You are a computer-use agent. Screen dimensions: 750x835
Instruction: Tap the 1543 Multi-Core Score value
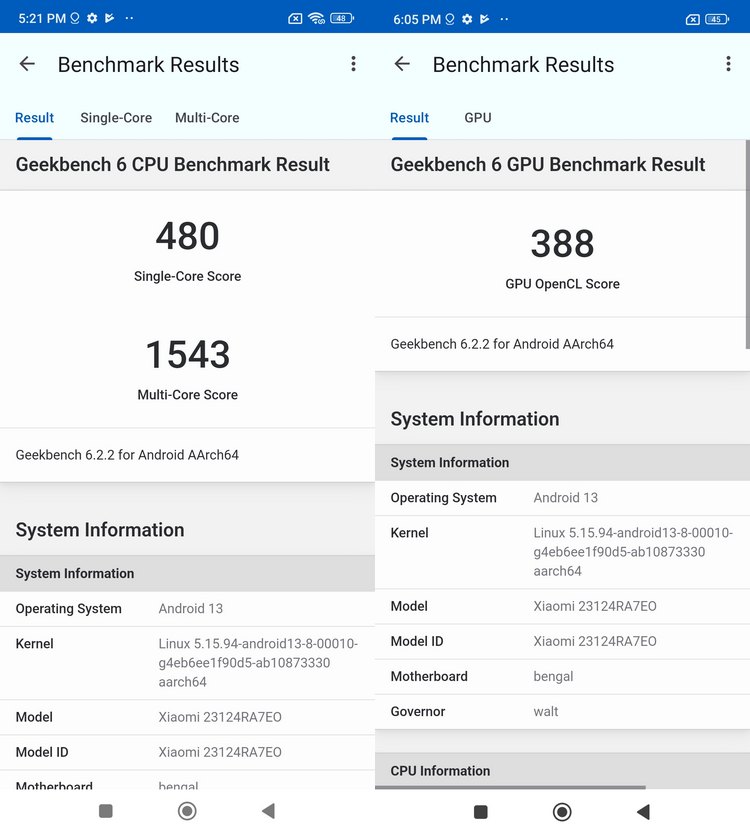188,354
